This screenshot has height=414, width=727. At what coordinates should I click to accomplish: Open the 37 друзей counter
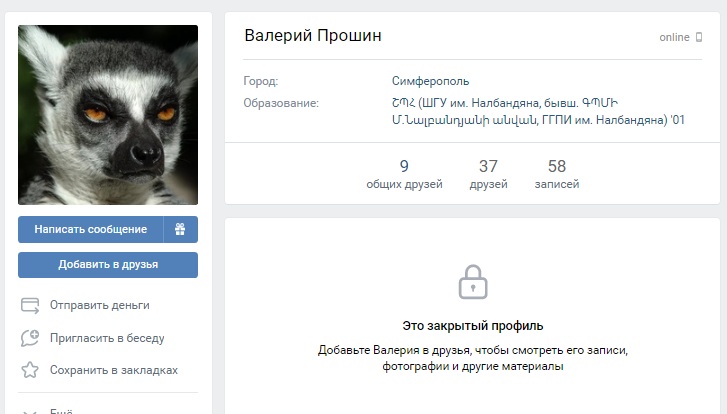488,174
